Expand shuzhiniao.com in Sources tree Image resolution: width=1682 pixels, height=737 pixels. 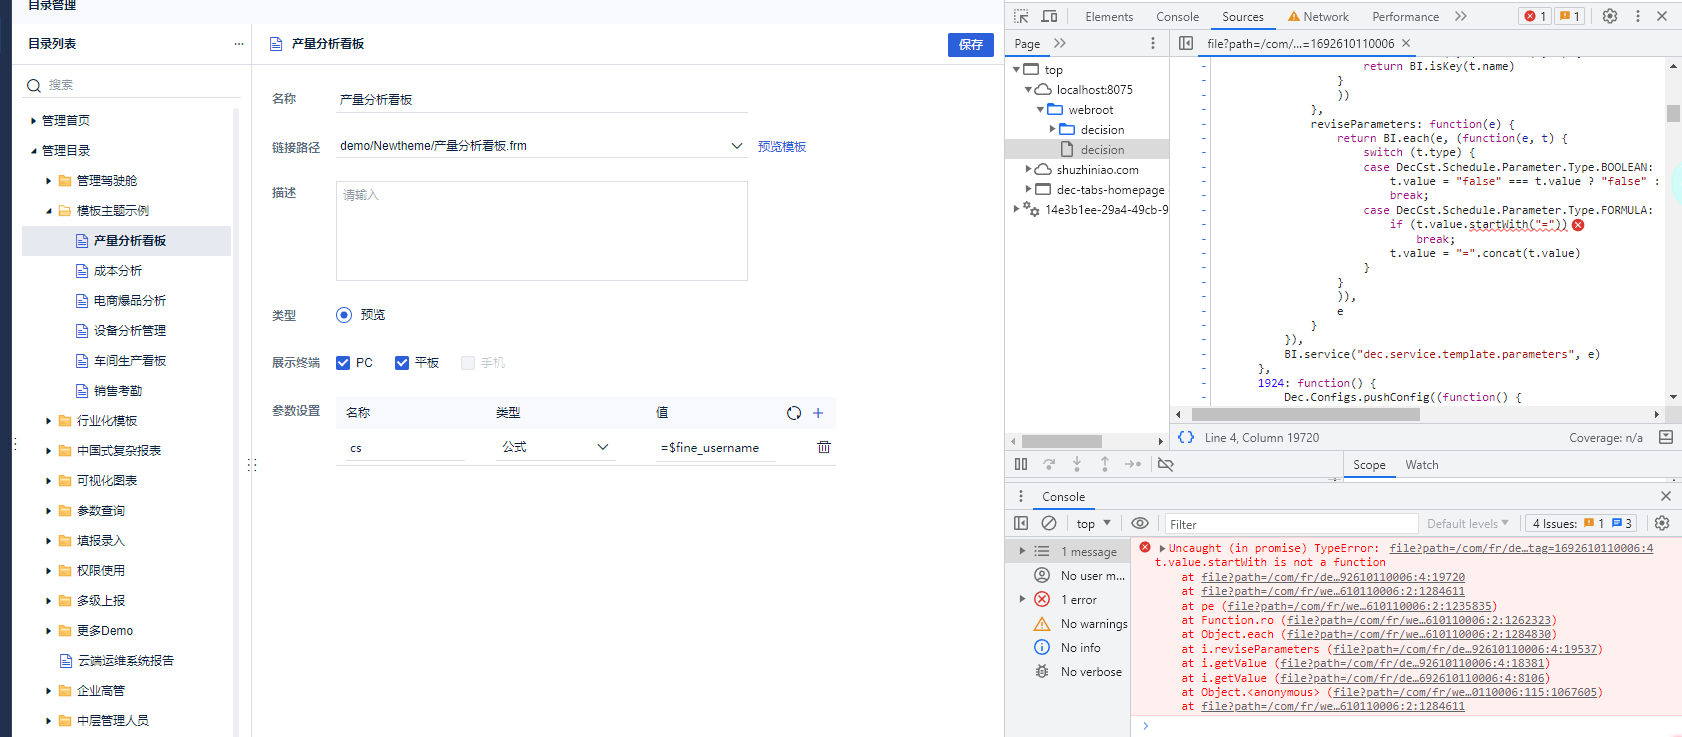(1028, 169)
